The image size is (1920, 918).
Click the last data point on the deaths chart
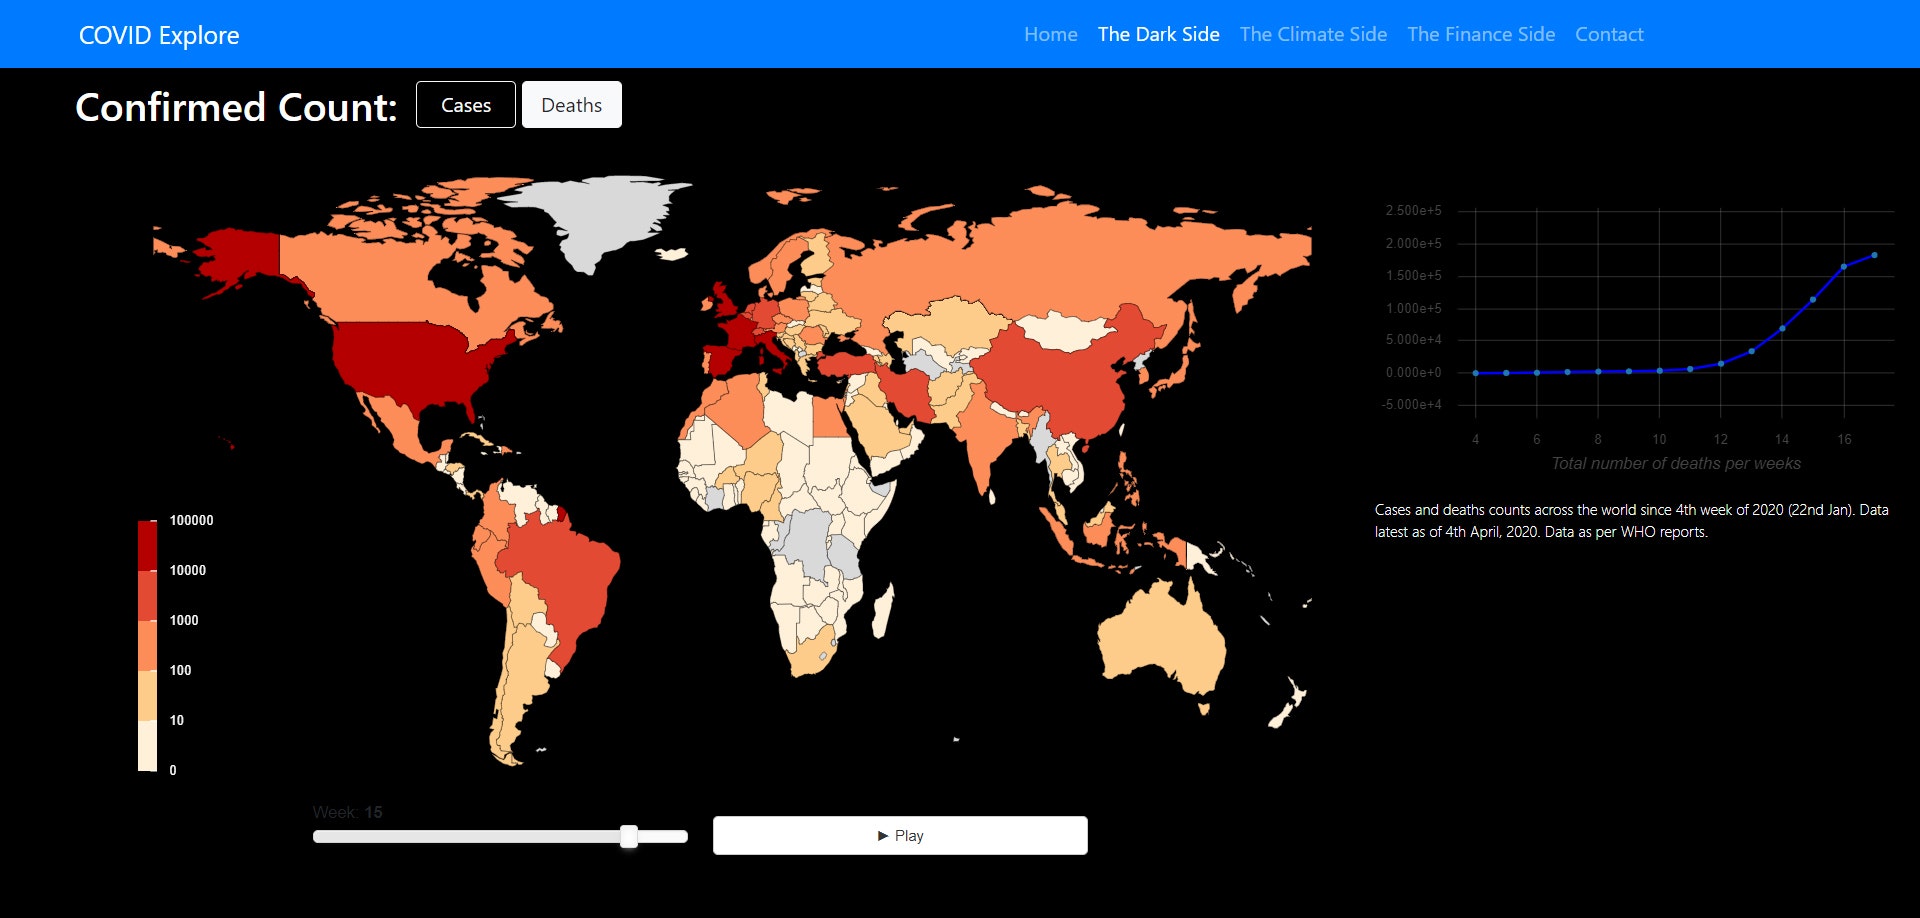coord(1874,255)
